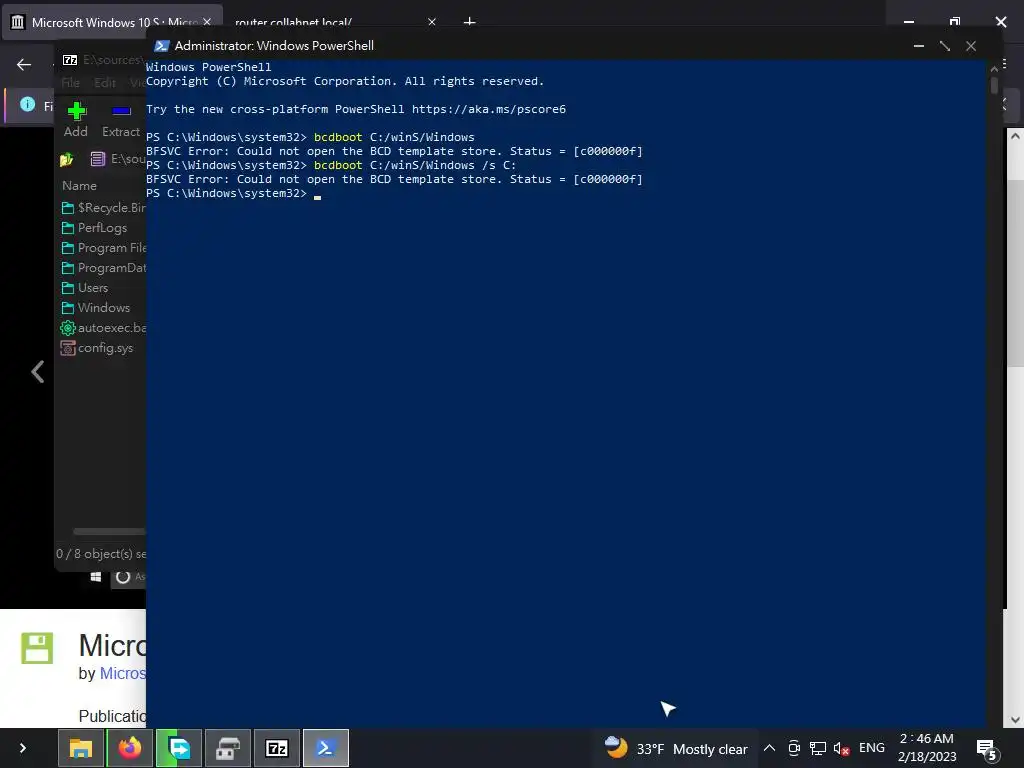Open the clock showing 2:46 AM
The image size is (1024, 768).
[x=927, y=748]
